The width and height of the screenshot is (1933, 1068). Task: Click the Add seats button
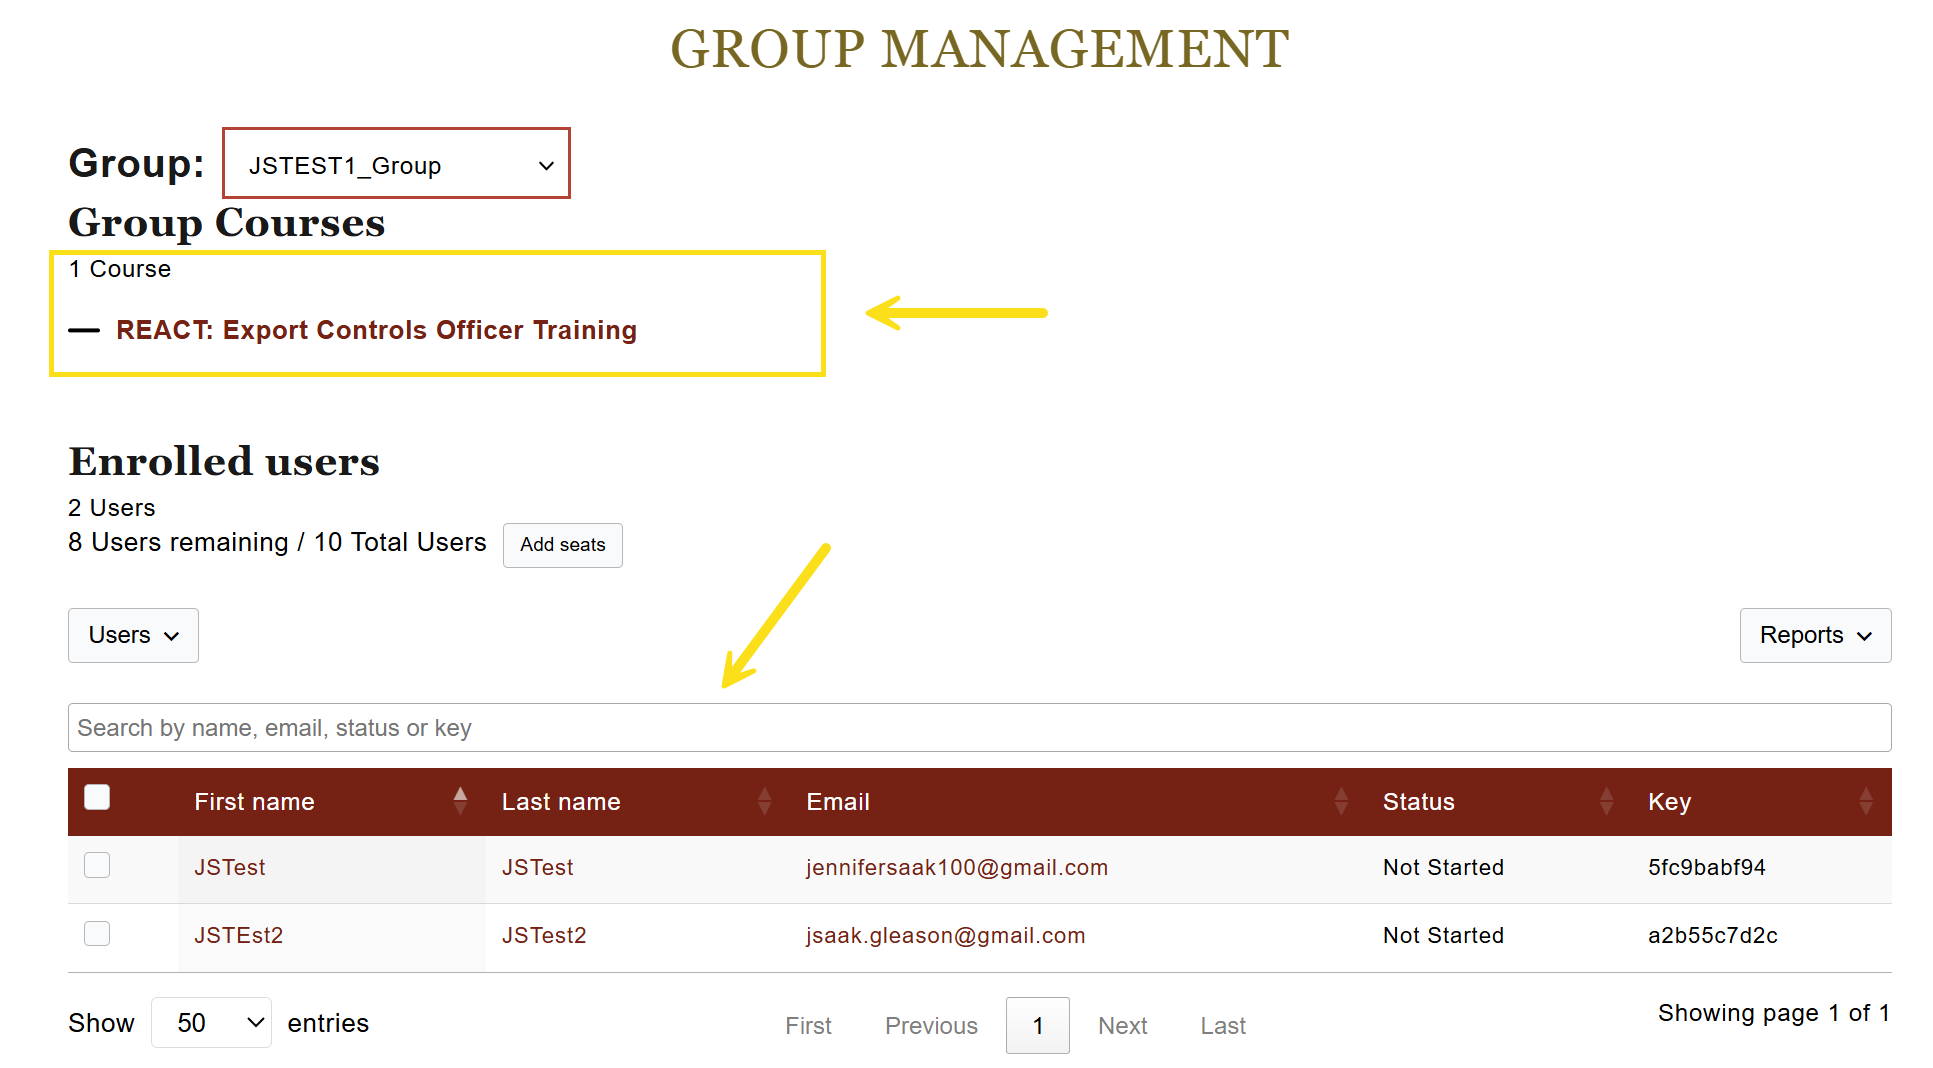pyautogui.click(x=562, y=545)
